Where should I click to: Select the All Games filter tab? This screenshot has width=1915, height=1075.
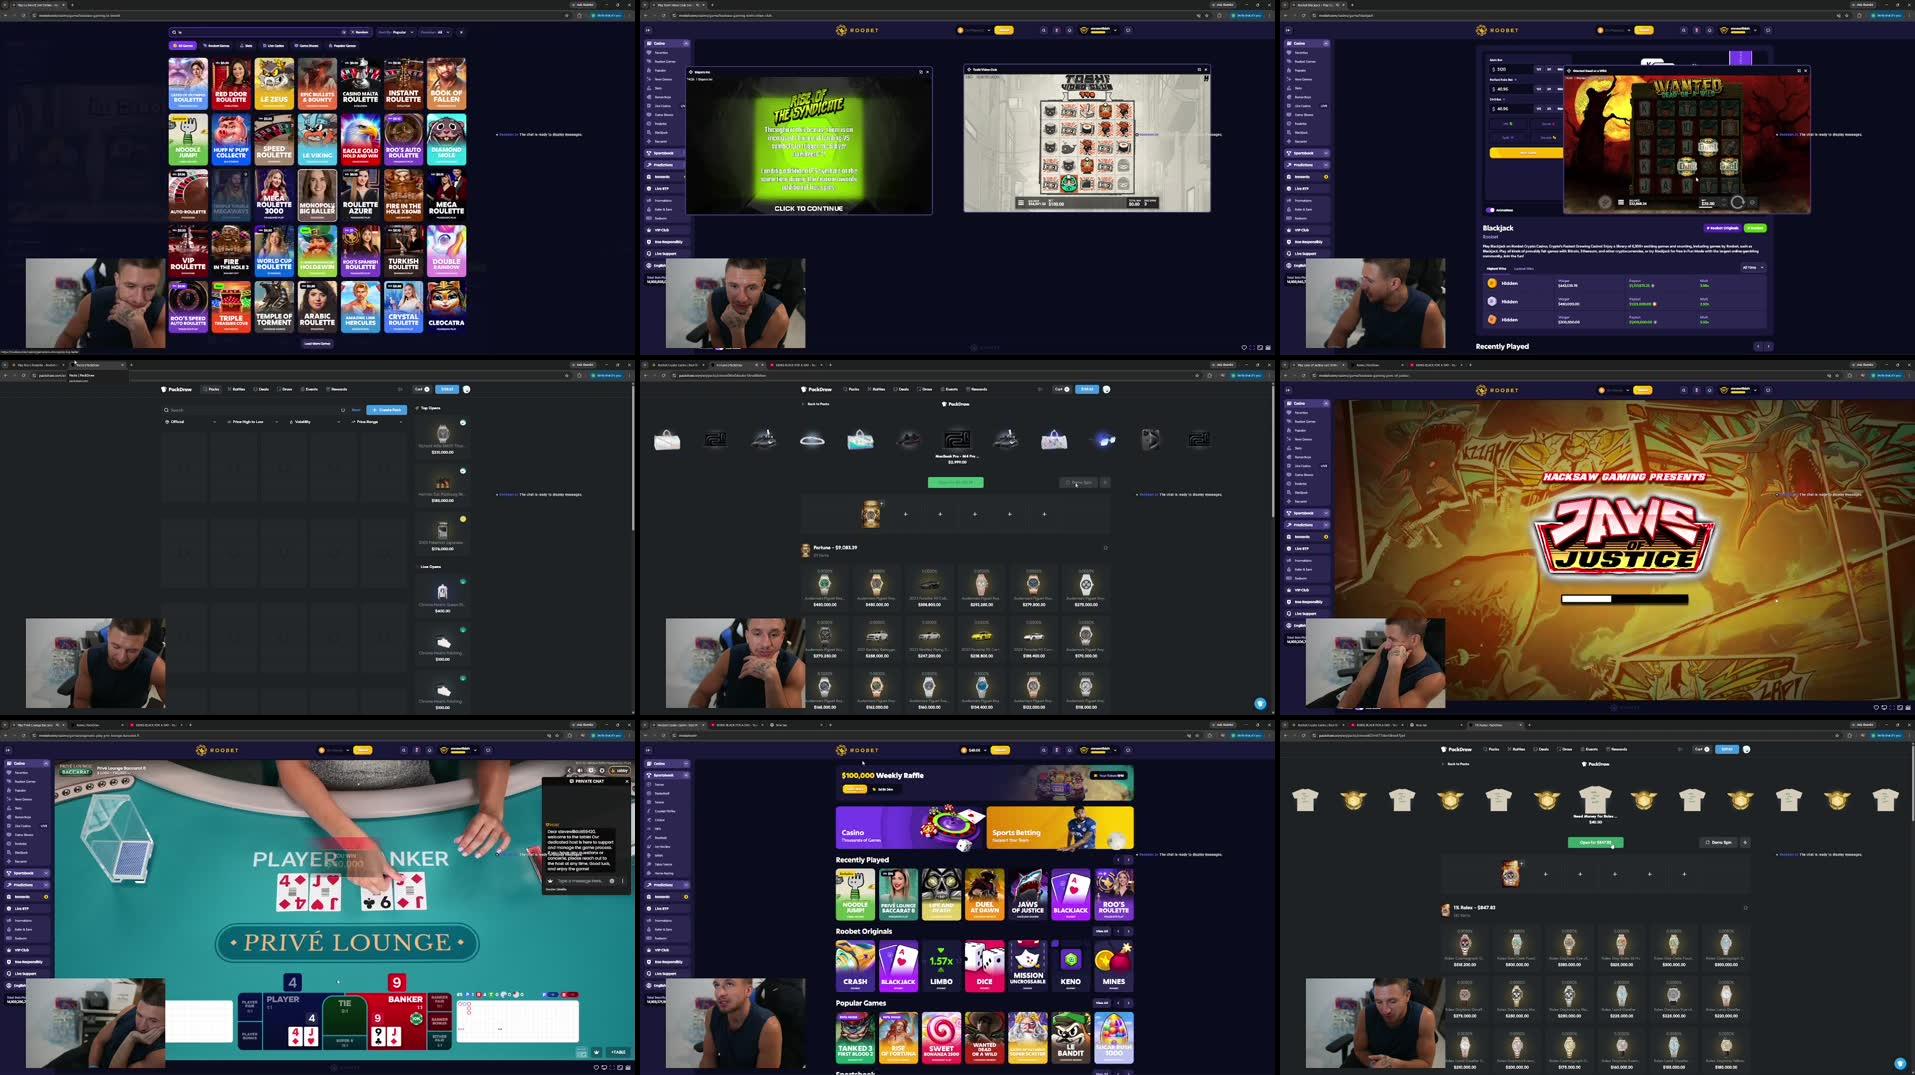click(184, 46)
